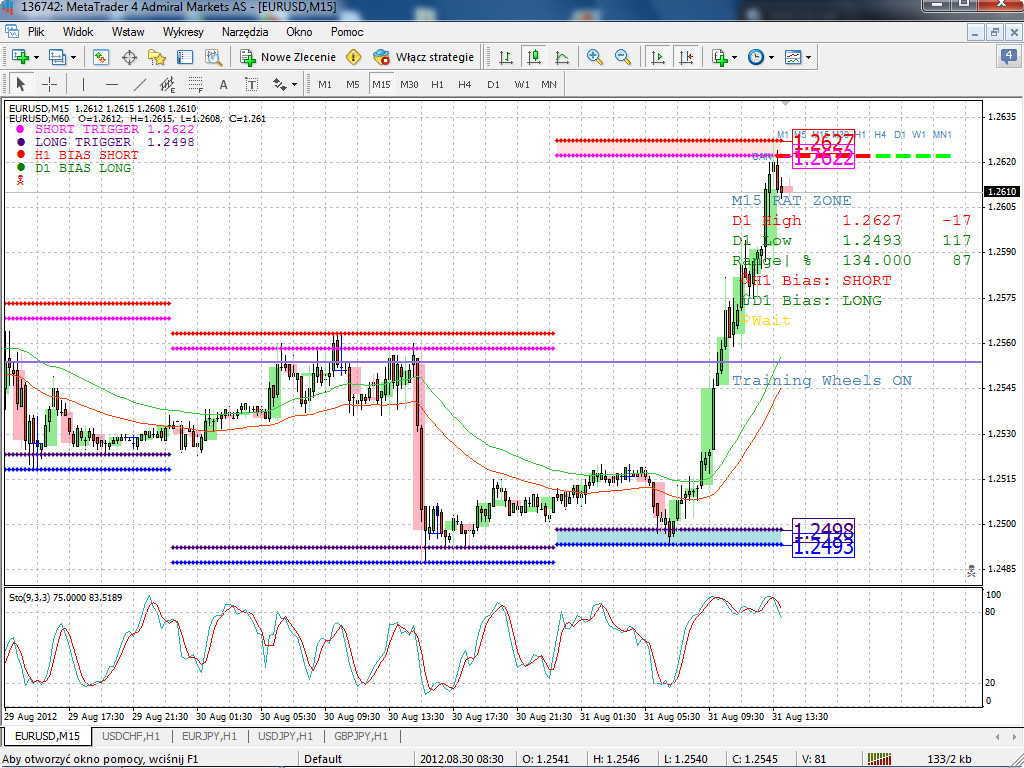Zoom out of the chart

tap(623, 57)
